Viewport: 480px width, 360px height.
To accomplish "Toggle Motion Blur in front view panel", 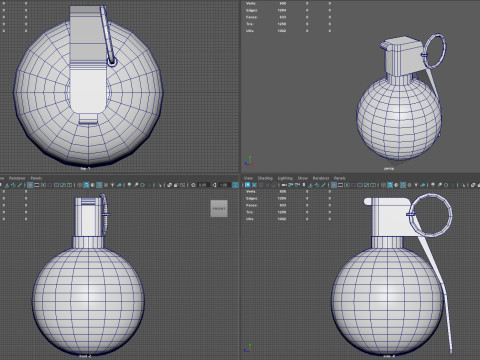I will [x=136, y=185].
